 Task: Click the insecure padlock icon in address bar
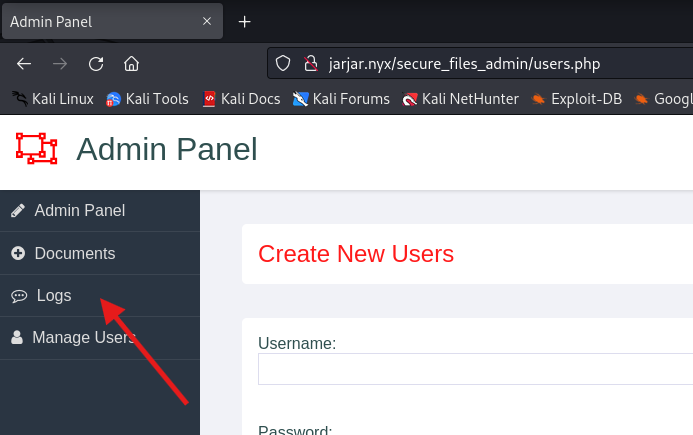click(309, 64)
